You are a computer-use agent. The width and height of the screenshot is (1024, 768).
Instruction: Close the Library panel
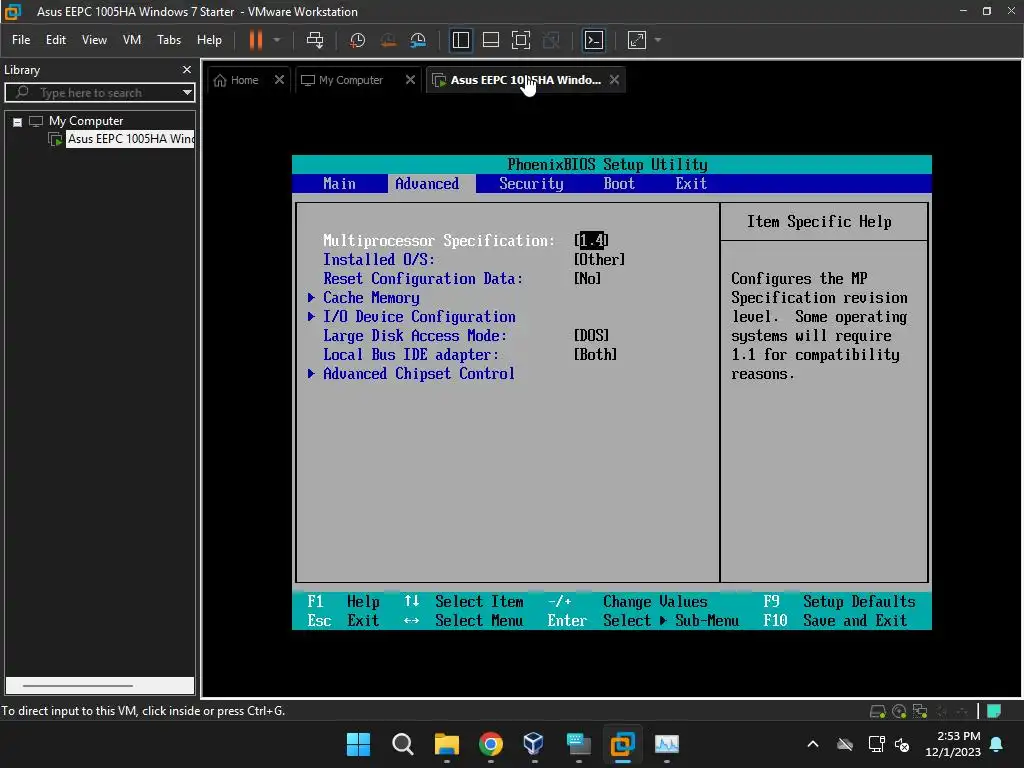point(187,69)
